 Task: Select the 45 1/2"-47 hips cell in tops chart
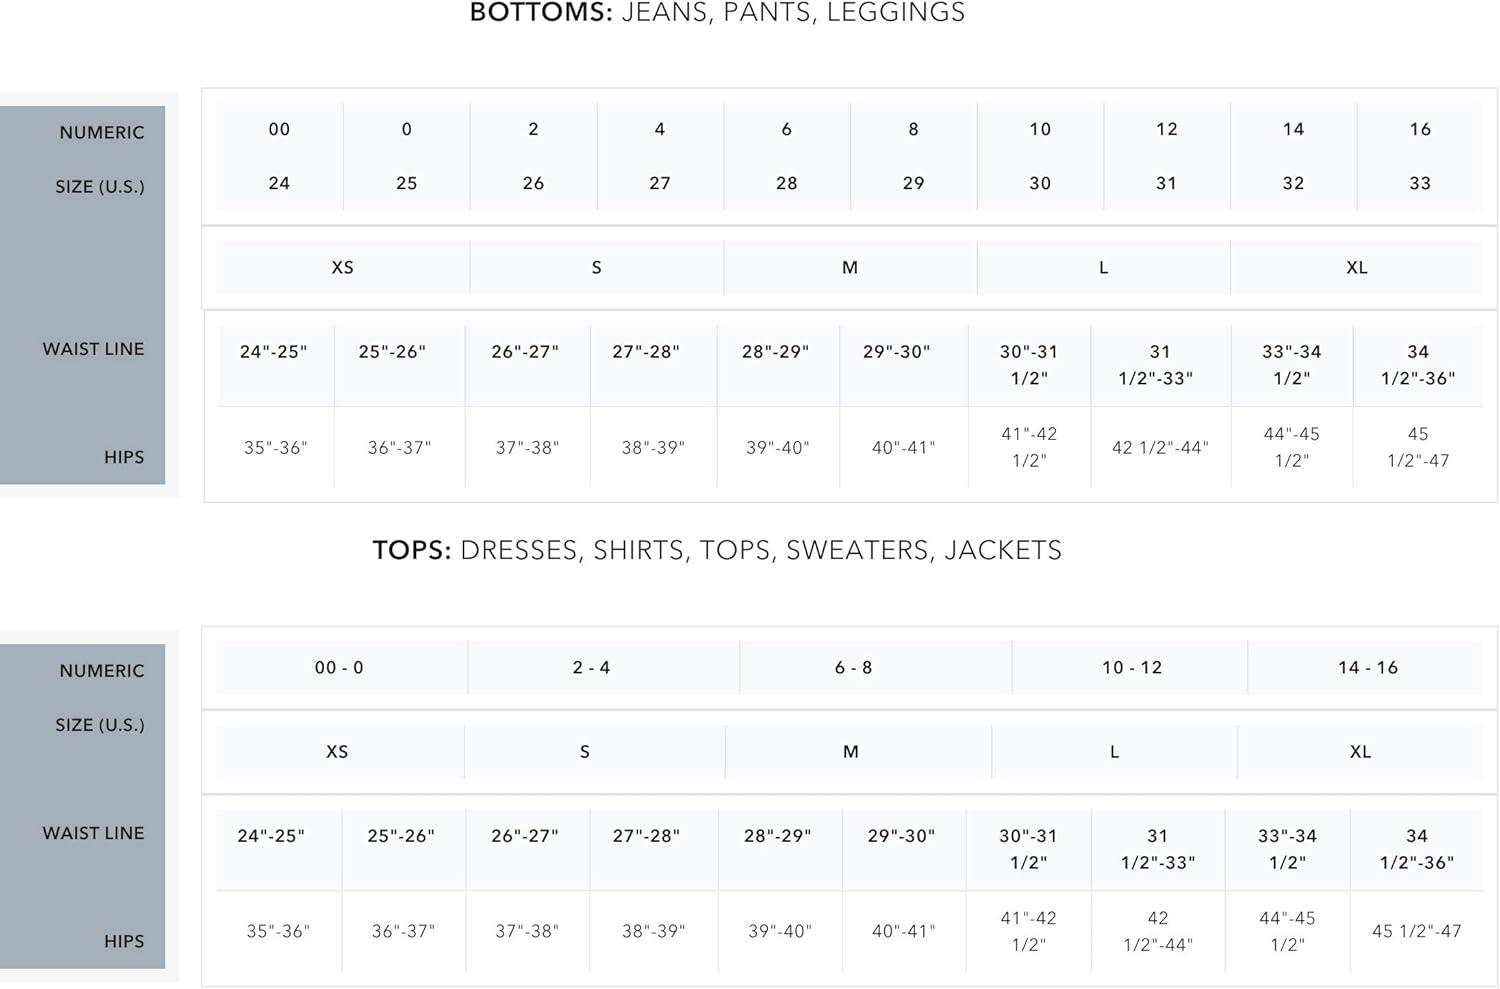[1416, 932]
